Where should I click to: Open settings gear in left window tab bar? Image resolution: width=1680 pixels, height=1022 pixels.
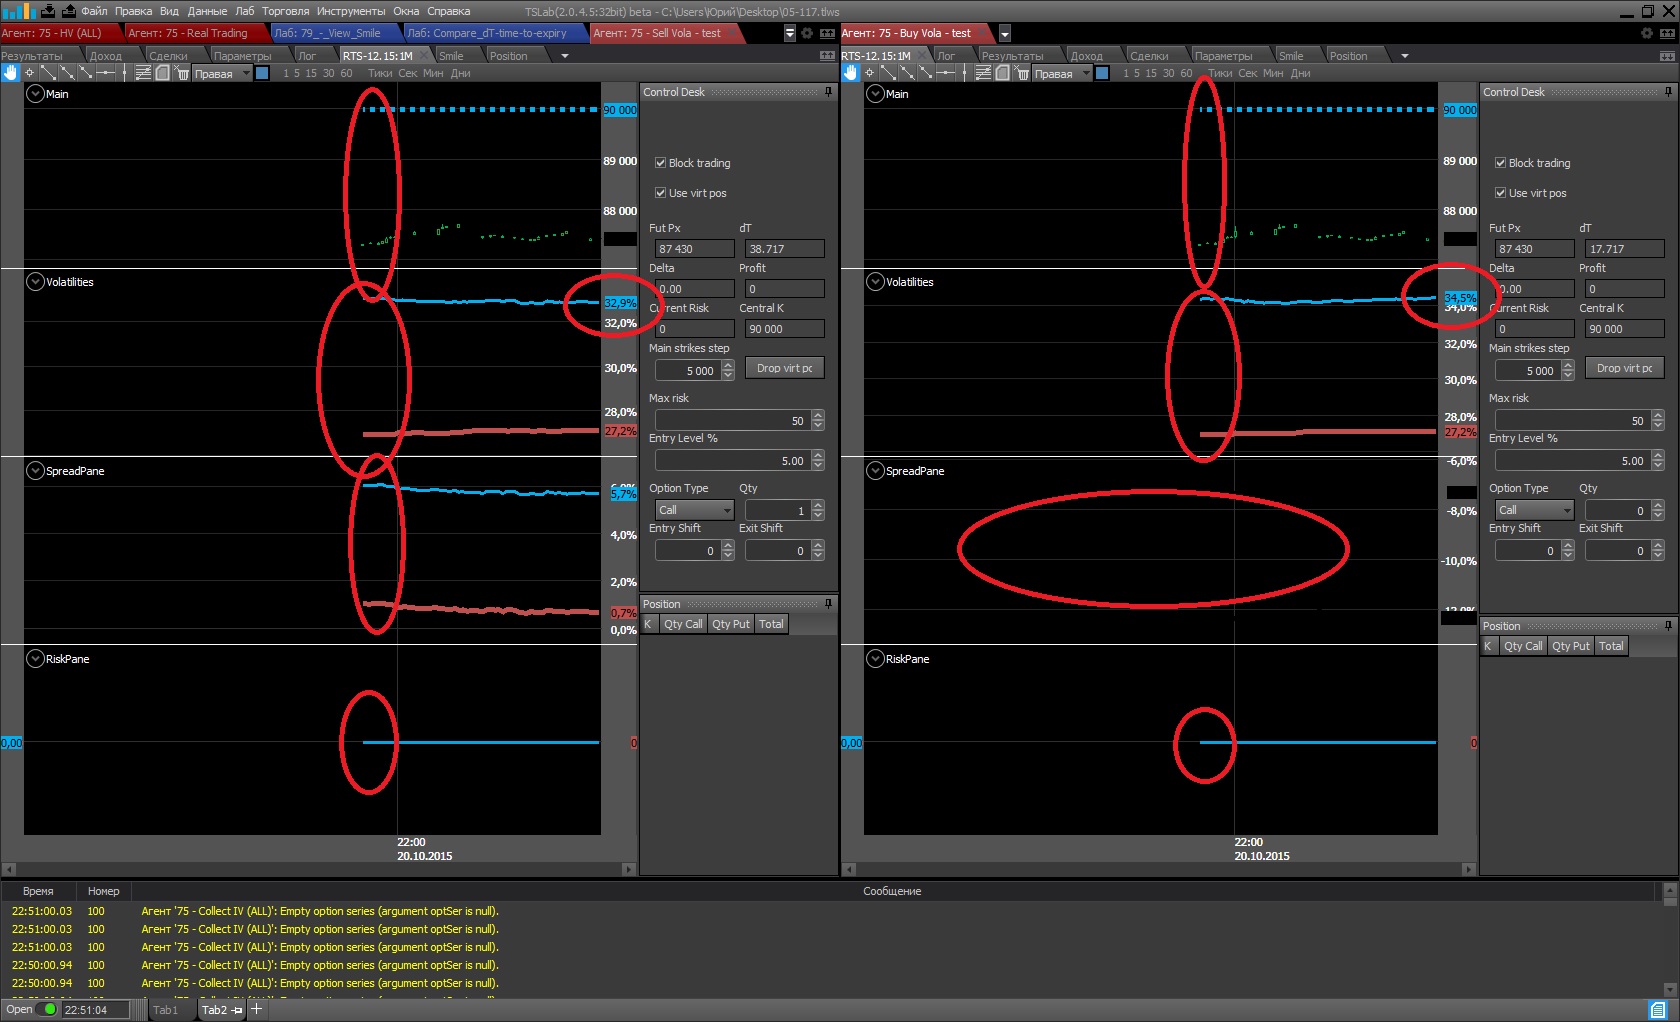click(807, 33)
